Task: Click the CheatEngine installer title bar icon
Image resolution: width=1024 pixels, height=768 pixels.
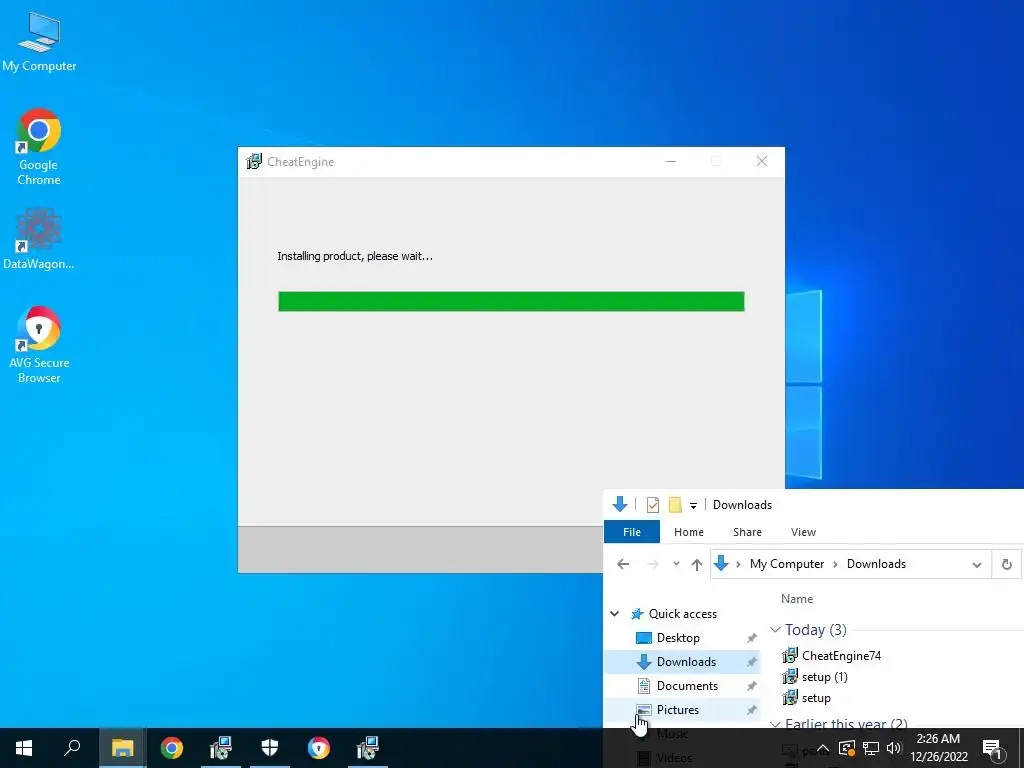Action: point(253,161)
